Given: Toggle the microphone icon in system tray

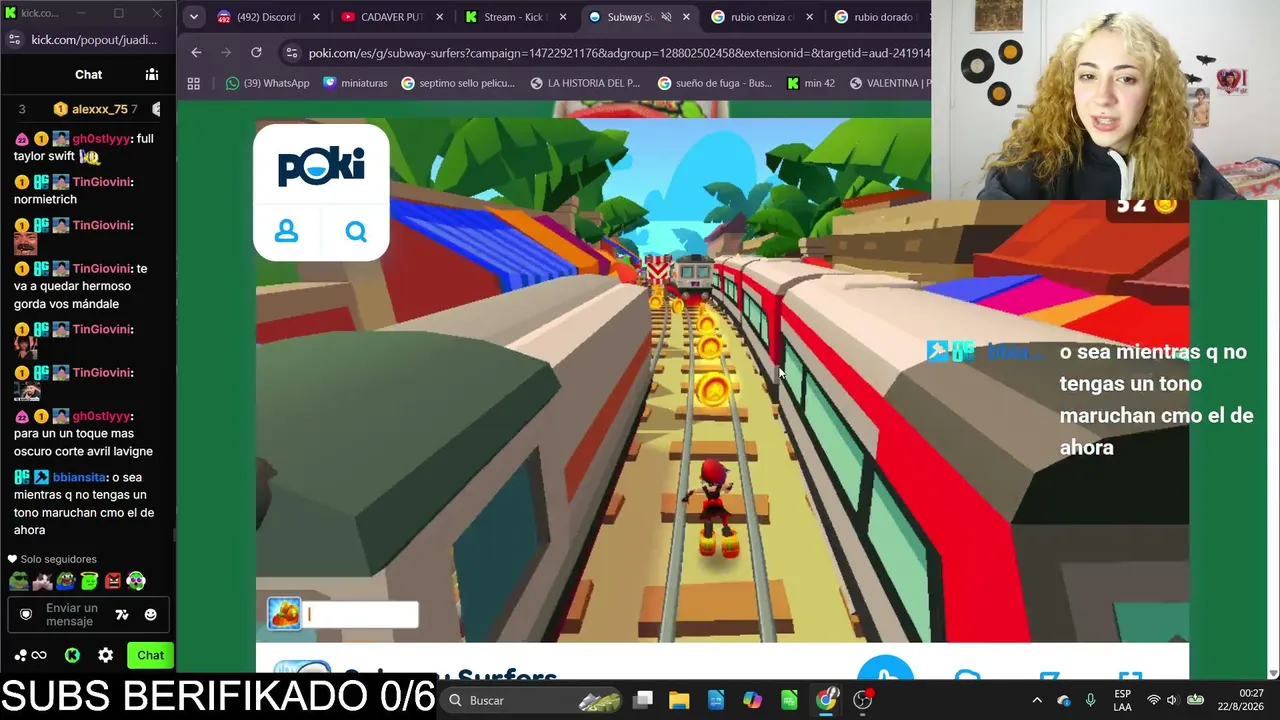Looking at the screenshot, I should click(x=1091, y=700).
